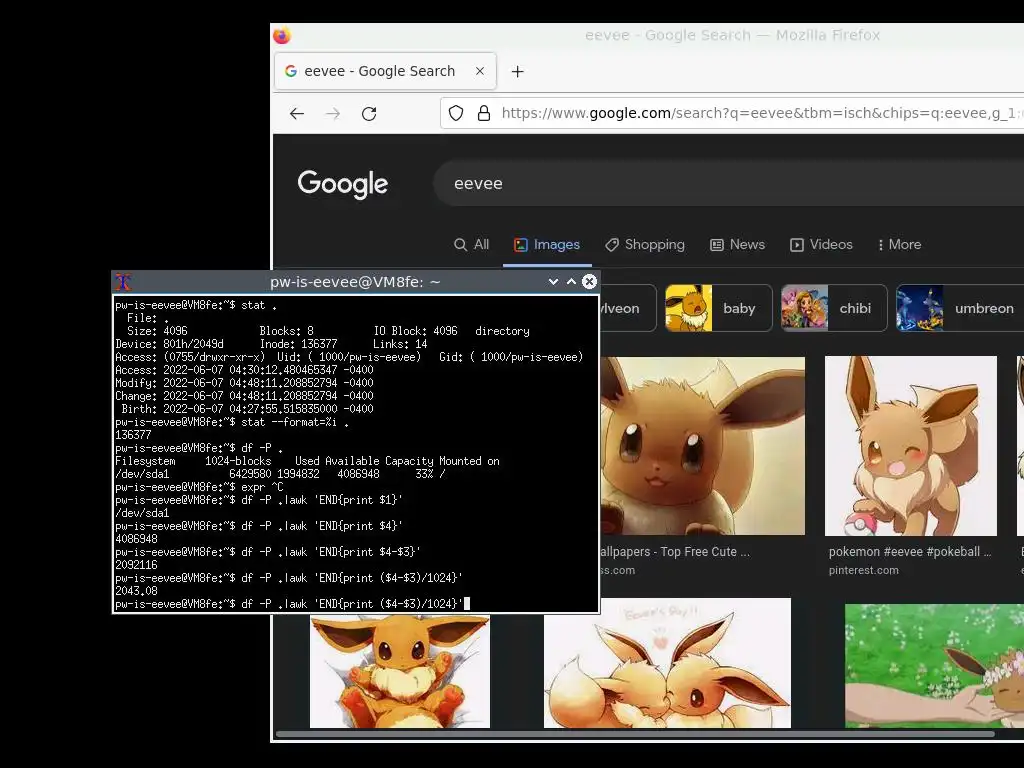Filter images by the baby chip

[x=718, y=308]
